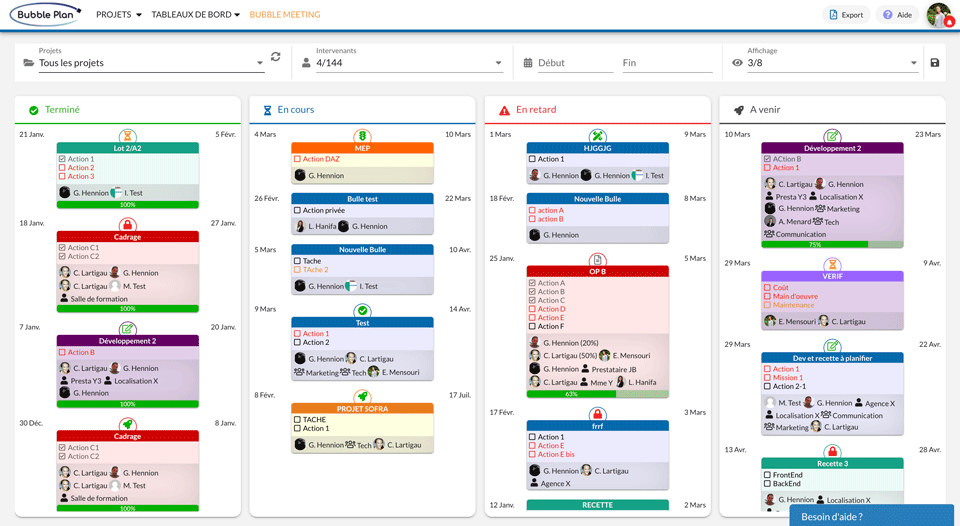Click the Fin date field
Screen dimensions: 960x526
point(667,62)
